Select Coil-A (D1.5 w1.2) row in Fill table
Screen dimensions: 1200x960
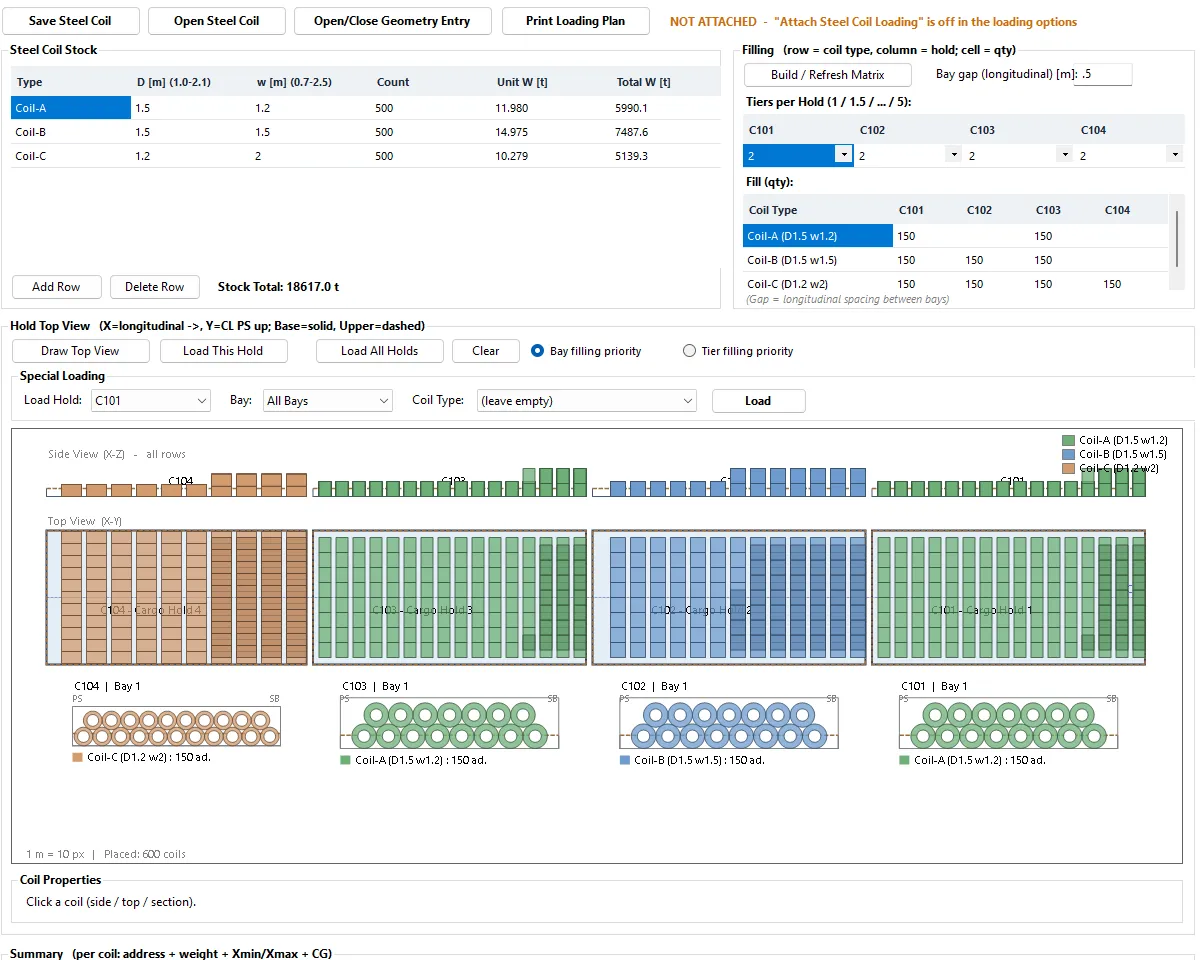pos(955,236)
